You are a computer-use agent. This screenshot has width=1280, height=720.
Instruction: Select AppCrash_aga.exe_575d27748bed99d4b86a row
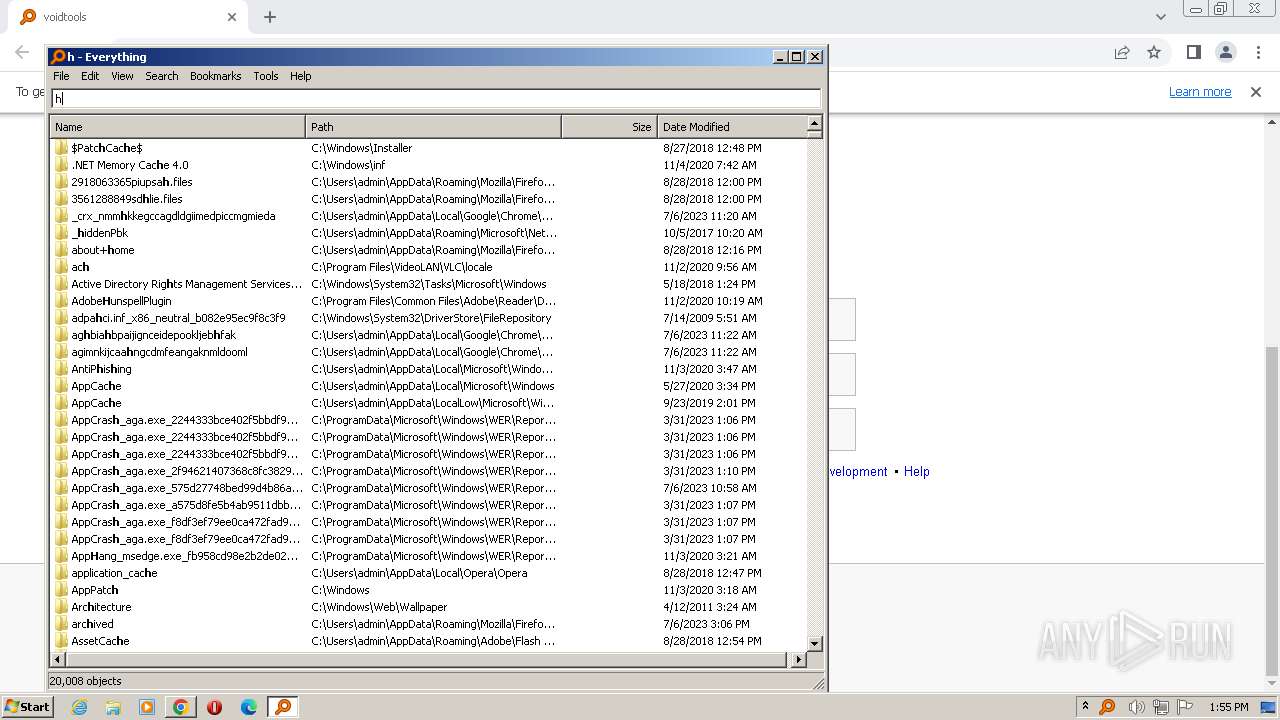pyautogui.click(x=428, y=488)
